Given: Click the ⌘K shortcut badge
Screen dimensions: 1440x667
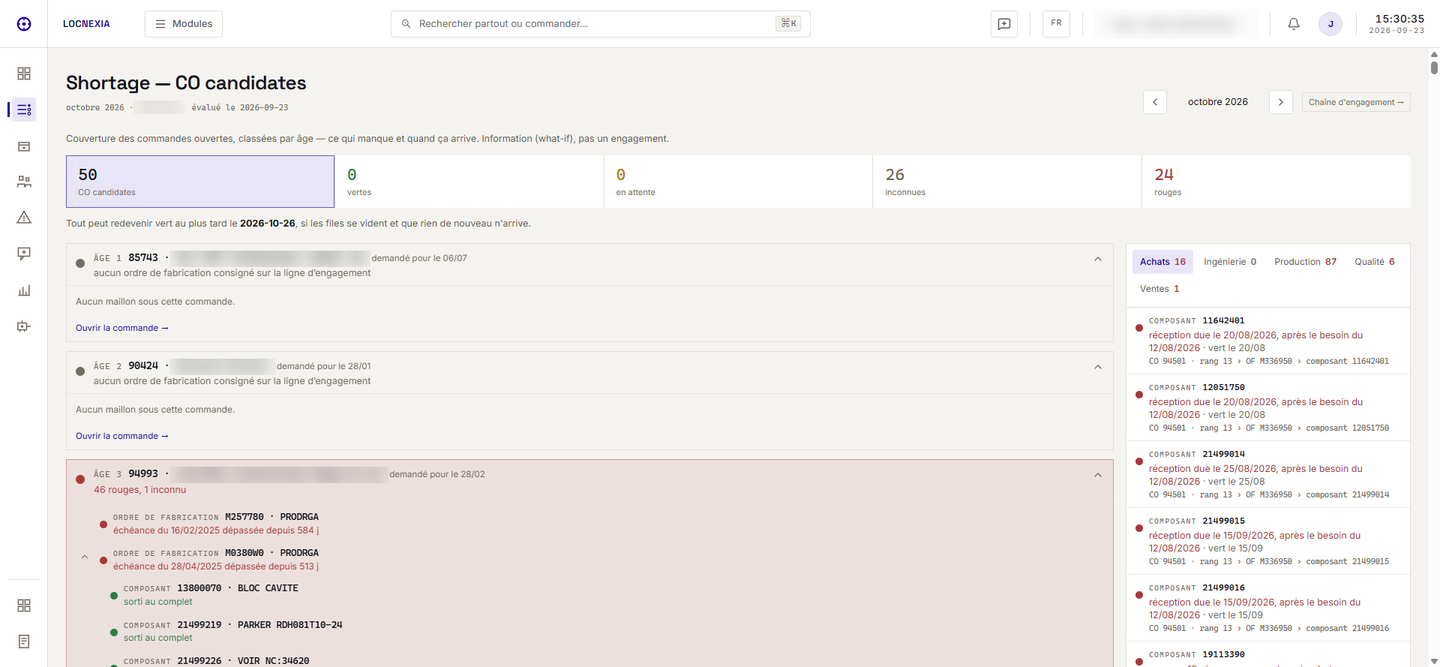Looking at the screenshot, I should tap(788, 23).
